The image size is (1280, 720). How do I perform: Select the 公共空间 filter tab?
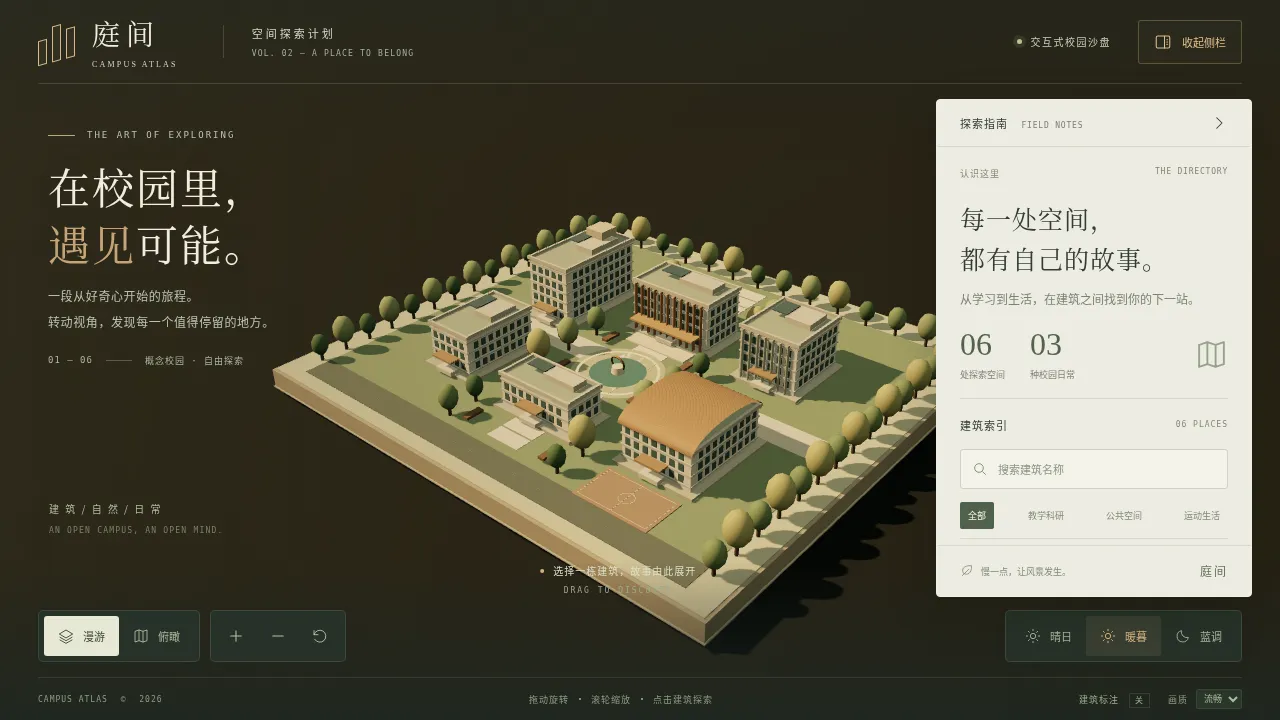click(1124, 515)
